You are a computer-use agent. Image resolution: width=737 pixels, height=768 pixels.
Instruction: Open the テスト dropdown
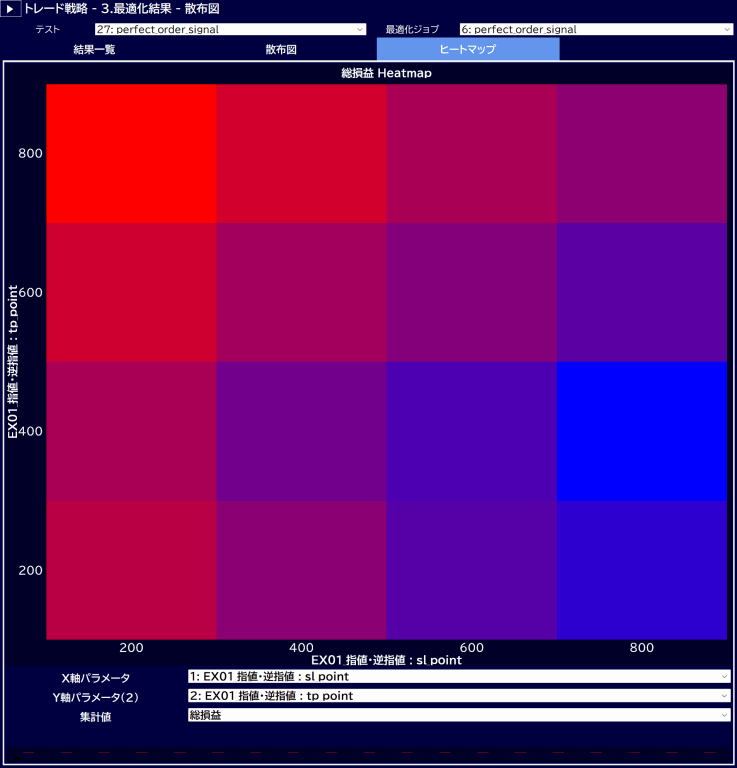pos(230,30)
